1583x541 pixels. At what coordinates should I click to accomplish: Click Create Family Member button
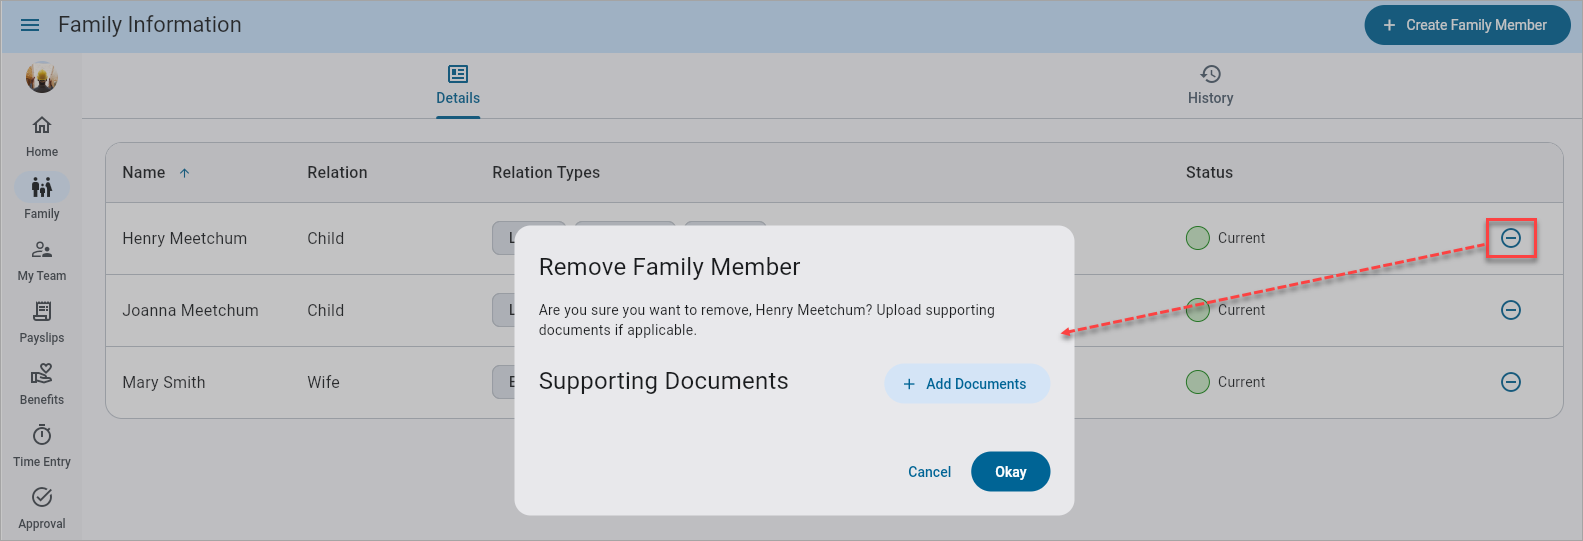coord(1466,25)
